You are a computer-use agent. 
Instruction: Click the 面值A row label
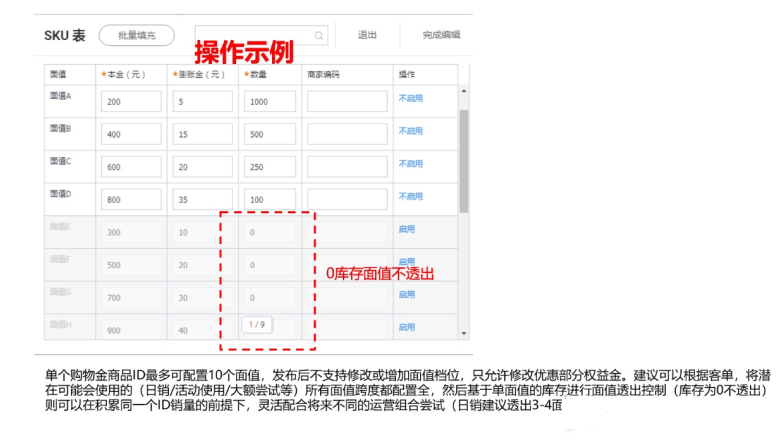click(x=60, y=96)
